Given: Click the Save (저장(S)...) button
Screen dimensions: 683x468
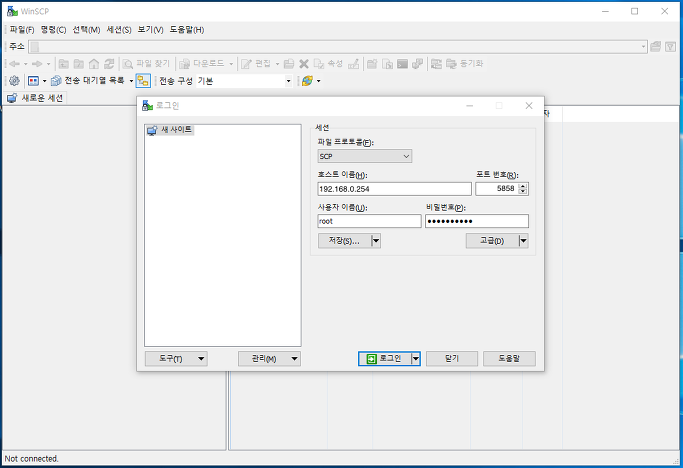Looking at the screenshot, I should coord(345,241).
